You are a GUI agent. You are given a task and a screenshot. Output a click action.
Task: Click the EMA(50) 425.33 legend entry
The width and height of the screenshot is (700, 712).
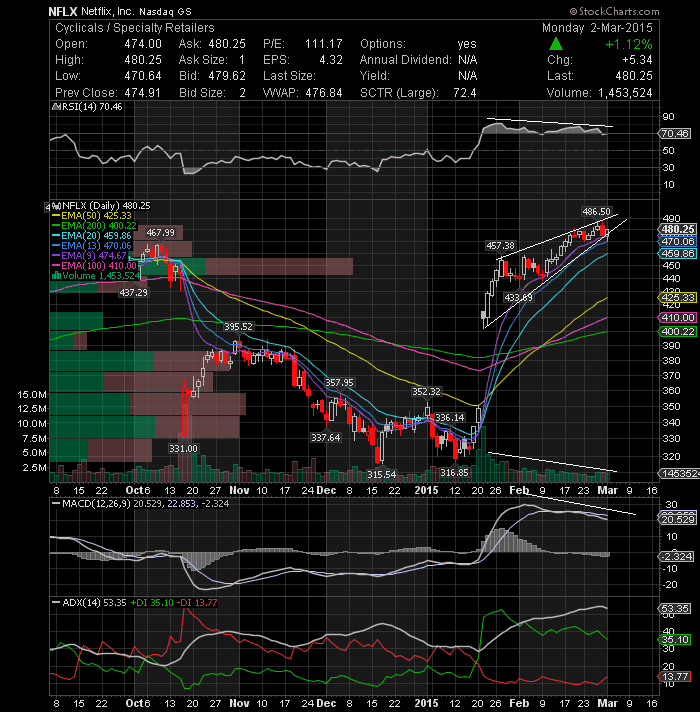[x=92, y=216]
